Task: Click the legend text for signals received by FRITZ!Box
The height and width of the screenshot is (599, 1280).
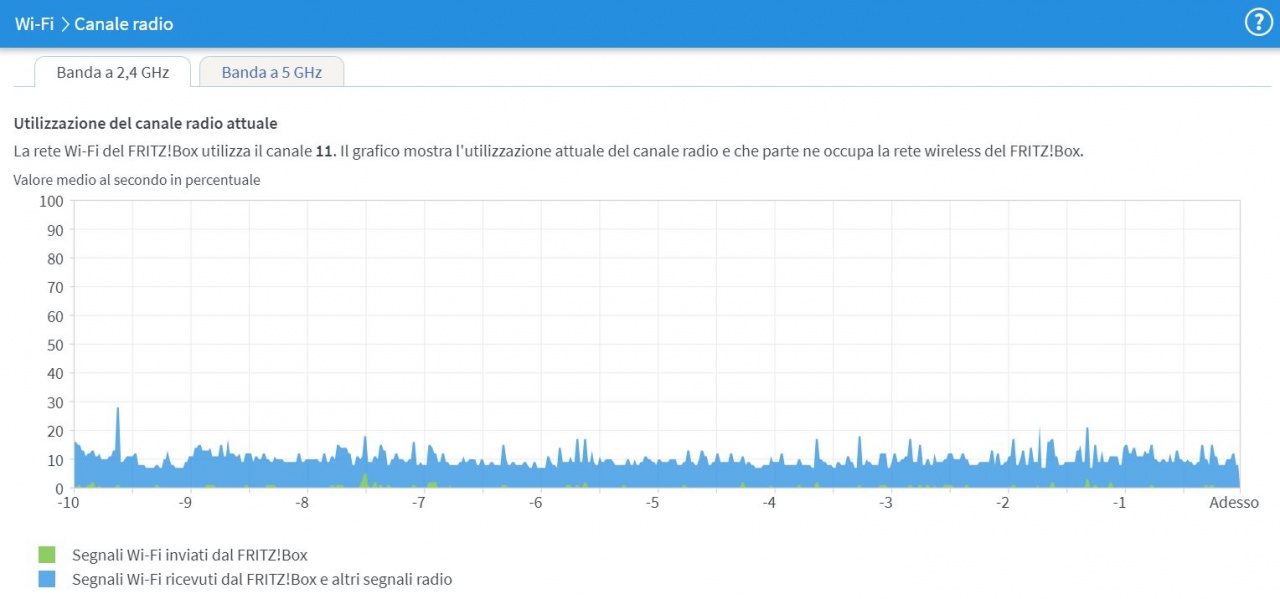Action: pyautogui.click(x=262, y=579)
